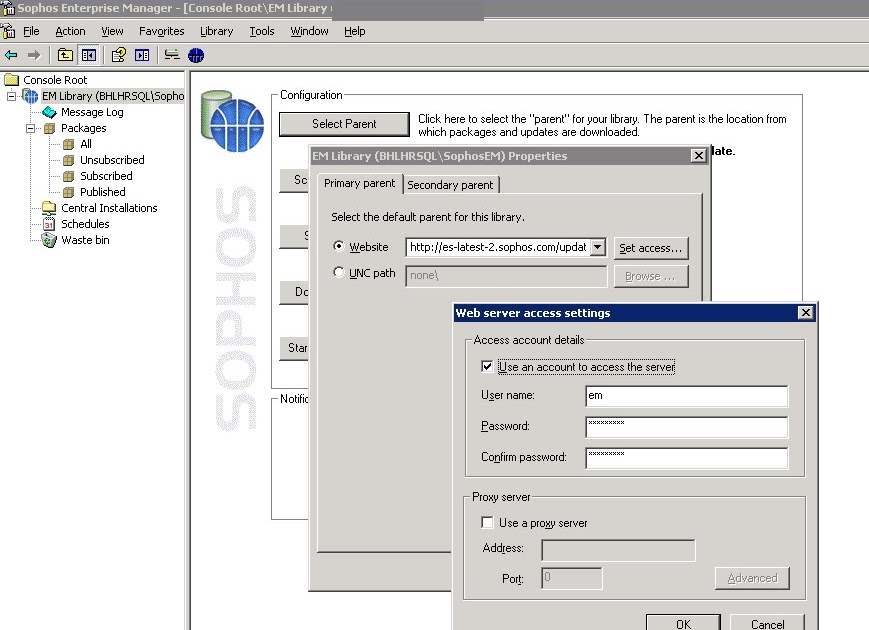Click the Properties help toolbar icon
Image resolution: width=869 pixels, height=630 pixels.
[119, 55]
